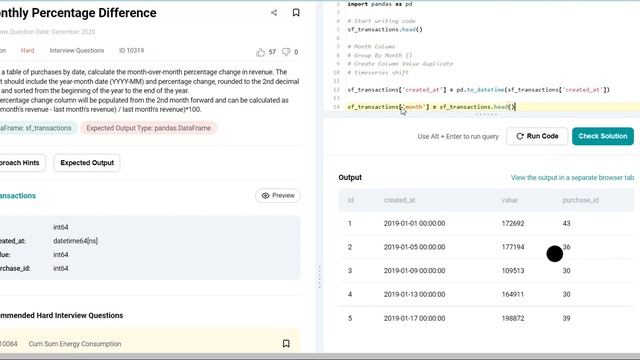Bookmark the Cum Sum Energy Consumption question
640x360 pixels.
286,344
